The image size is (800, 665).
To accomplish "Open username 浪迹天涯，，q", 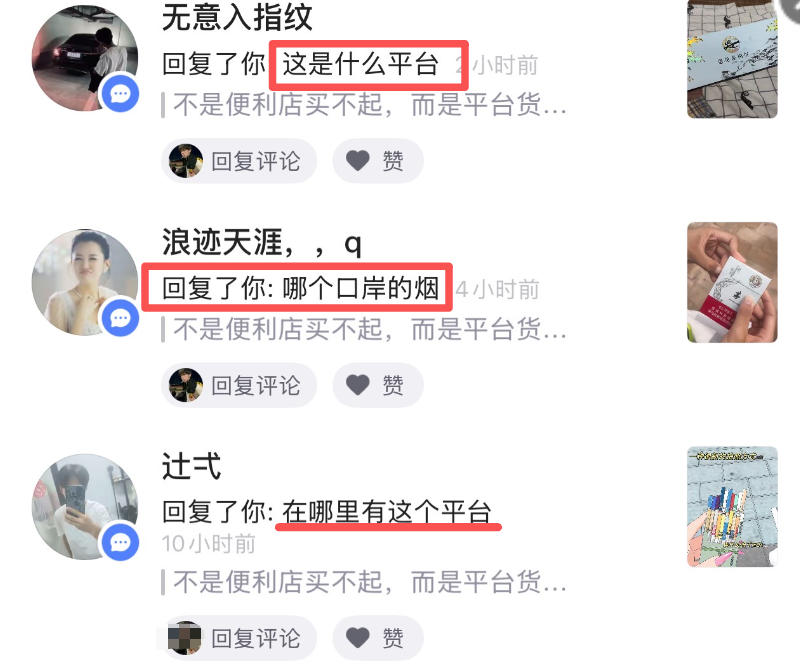I will point(262,242).
